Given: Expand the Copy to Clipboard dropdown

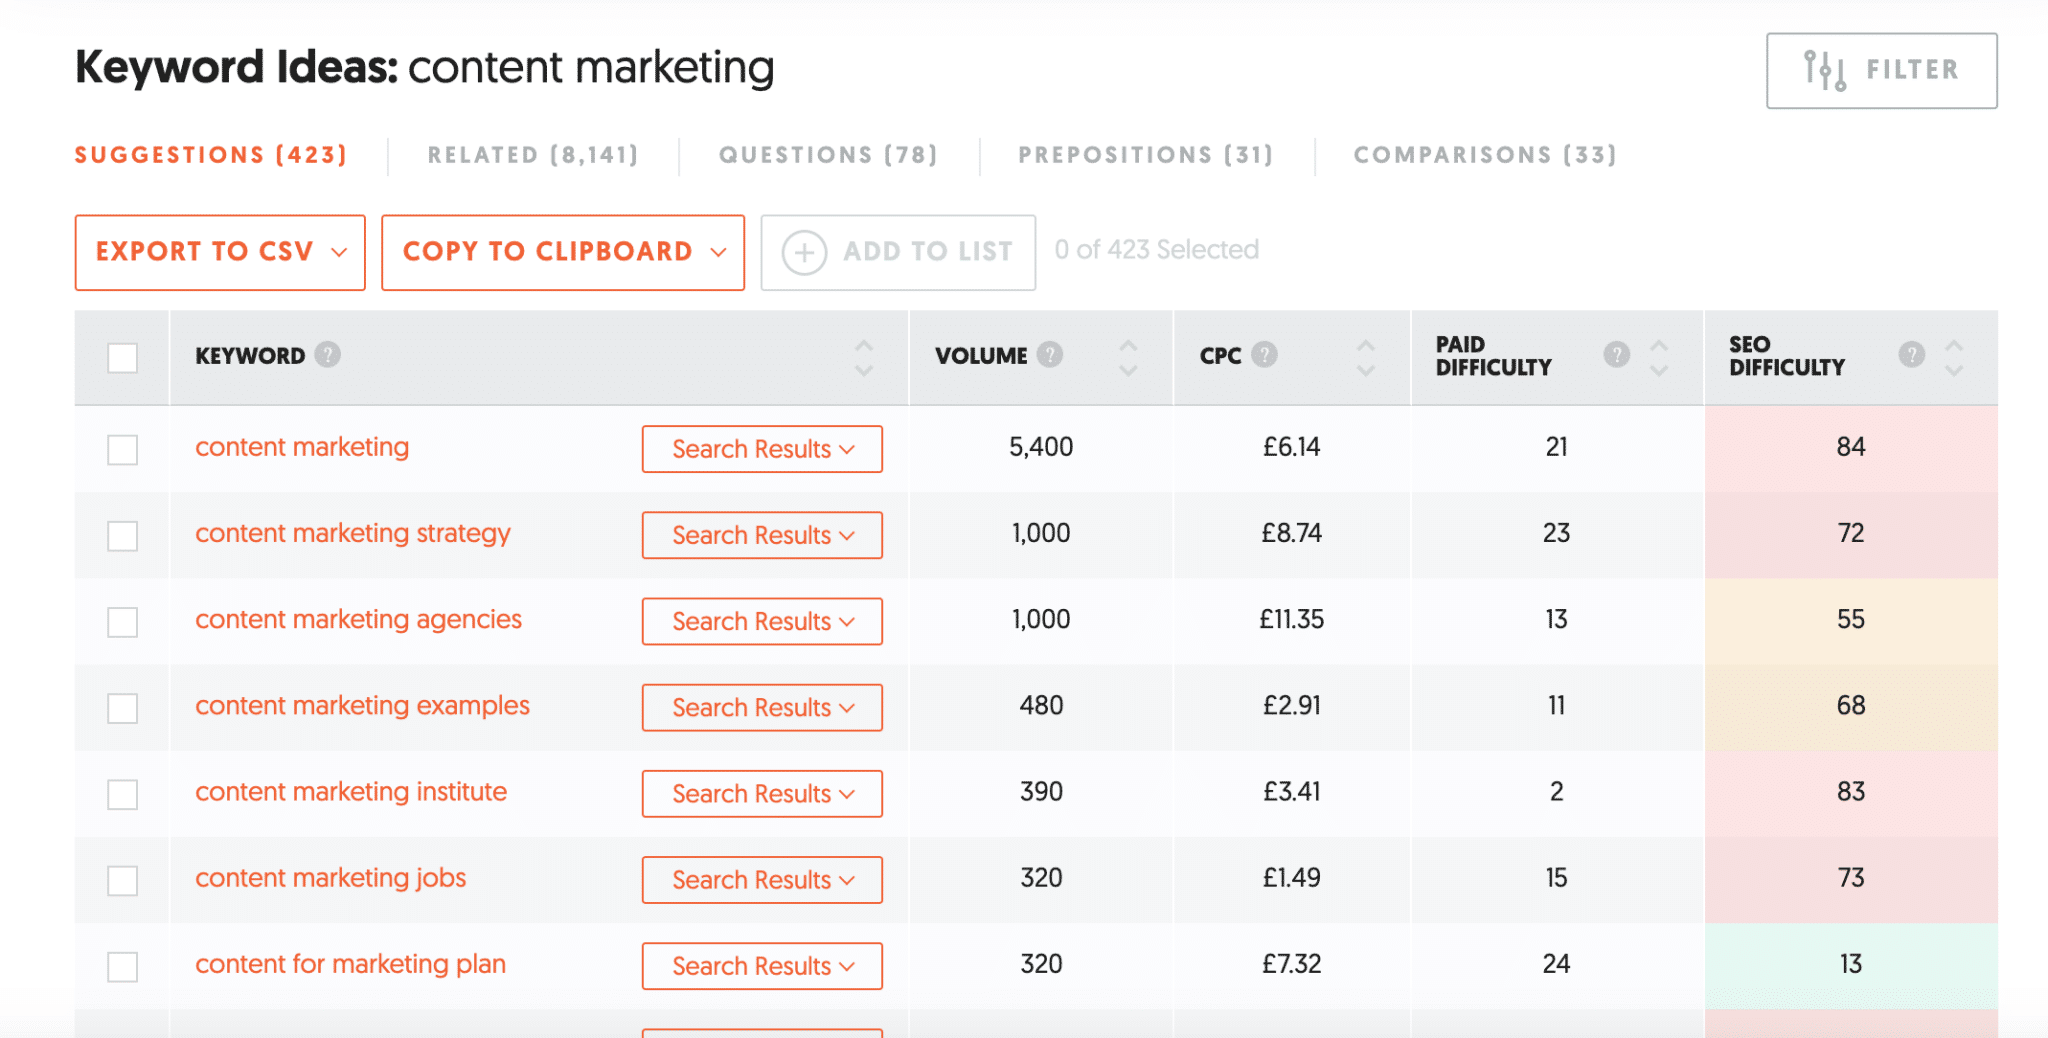Looking at the screenshot, I should point(563,252).
